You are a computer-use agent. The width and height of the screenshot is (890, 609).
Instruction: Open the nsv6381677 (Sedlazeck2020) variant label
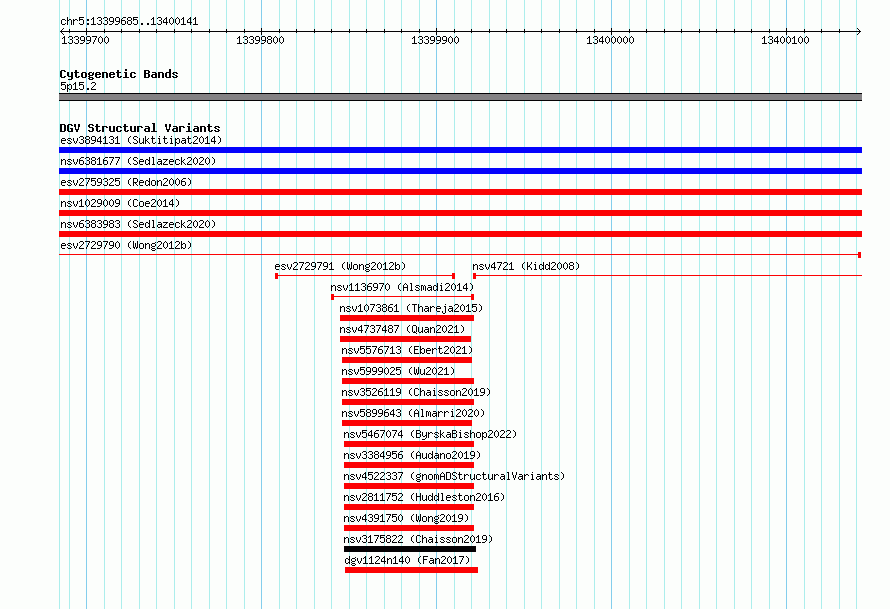[138, 161]
